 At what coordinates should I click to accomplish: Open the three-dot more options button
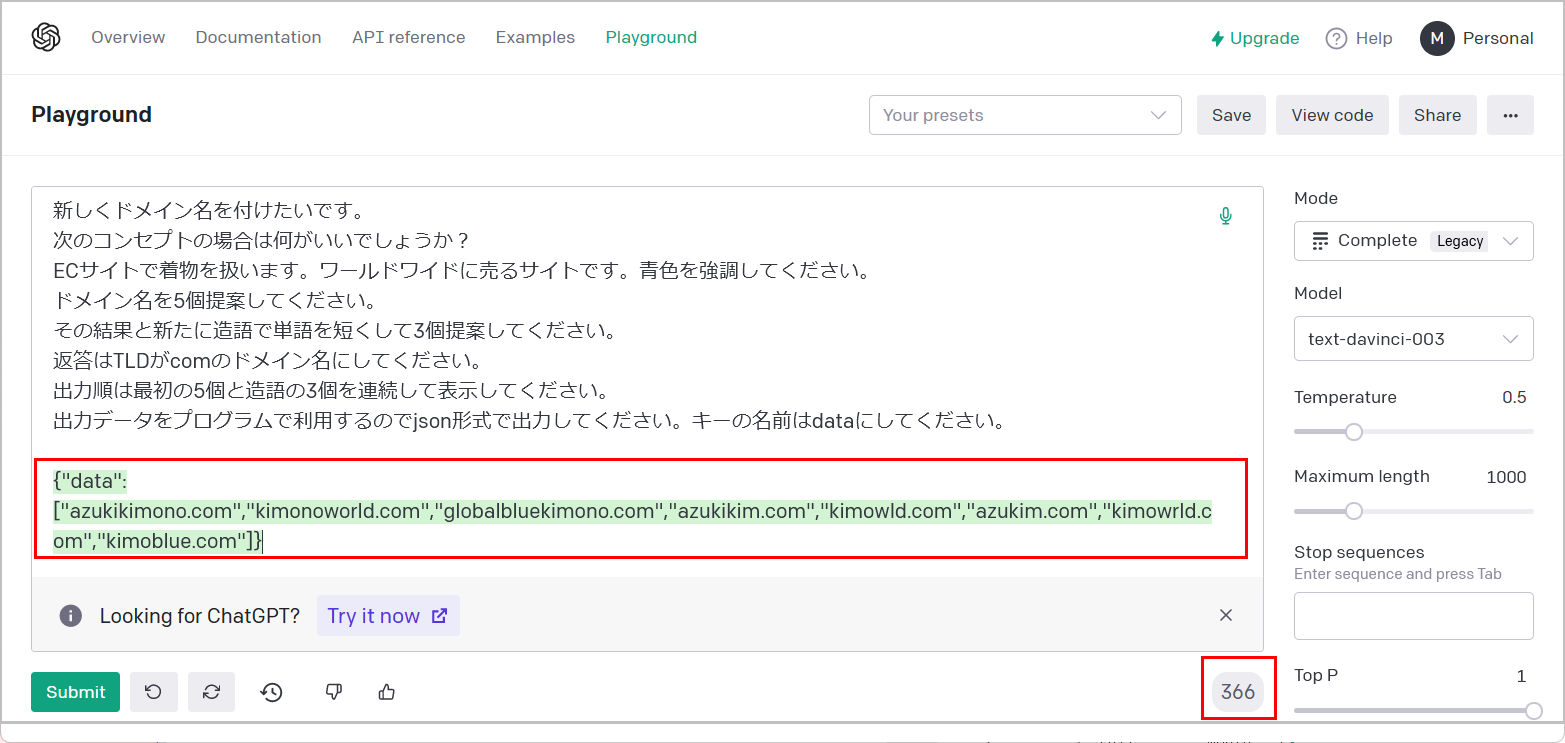click(x=1510, y=115)
